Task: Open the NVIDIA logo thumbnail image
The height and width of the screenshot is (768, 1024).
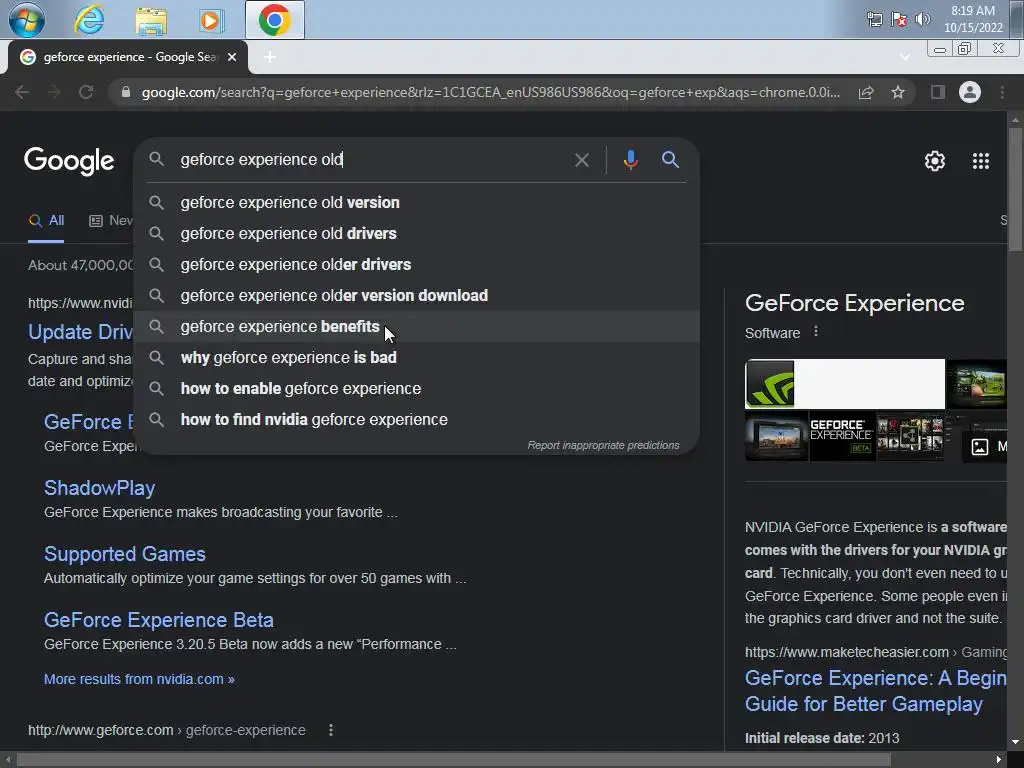Action: click(845, 383)
